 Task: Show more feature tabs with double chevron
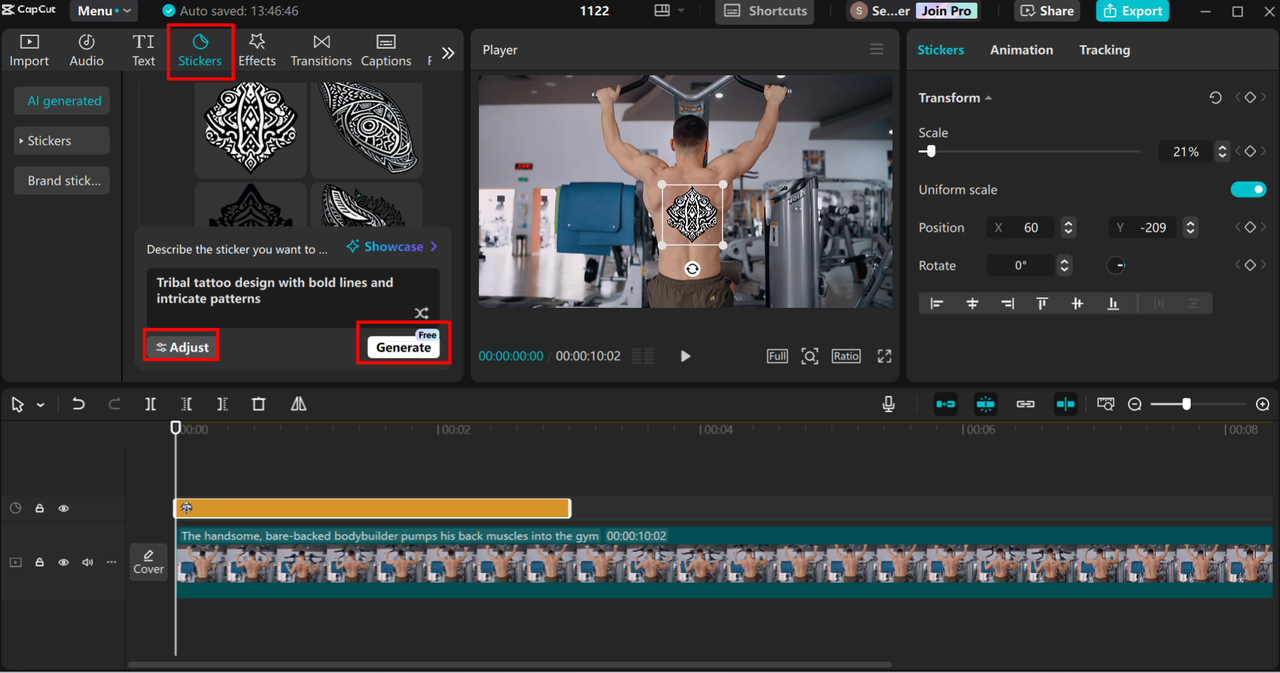[x=448, y=53]
